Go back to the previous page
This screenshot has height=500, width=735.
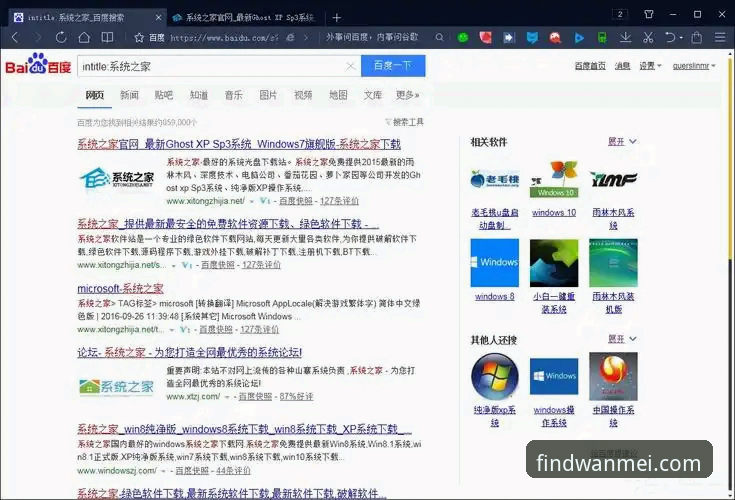(x=15, y=37)
